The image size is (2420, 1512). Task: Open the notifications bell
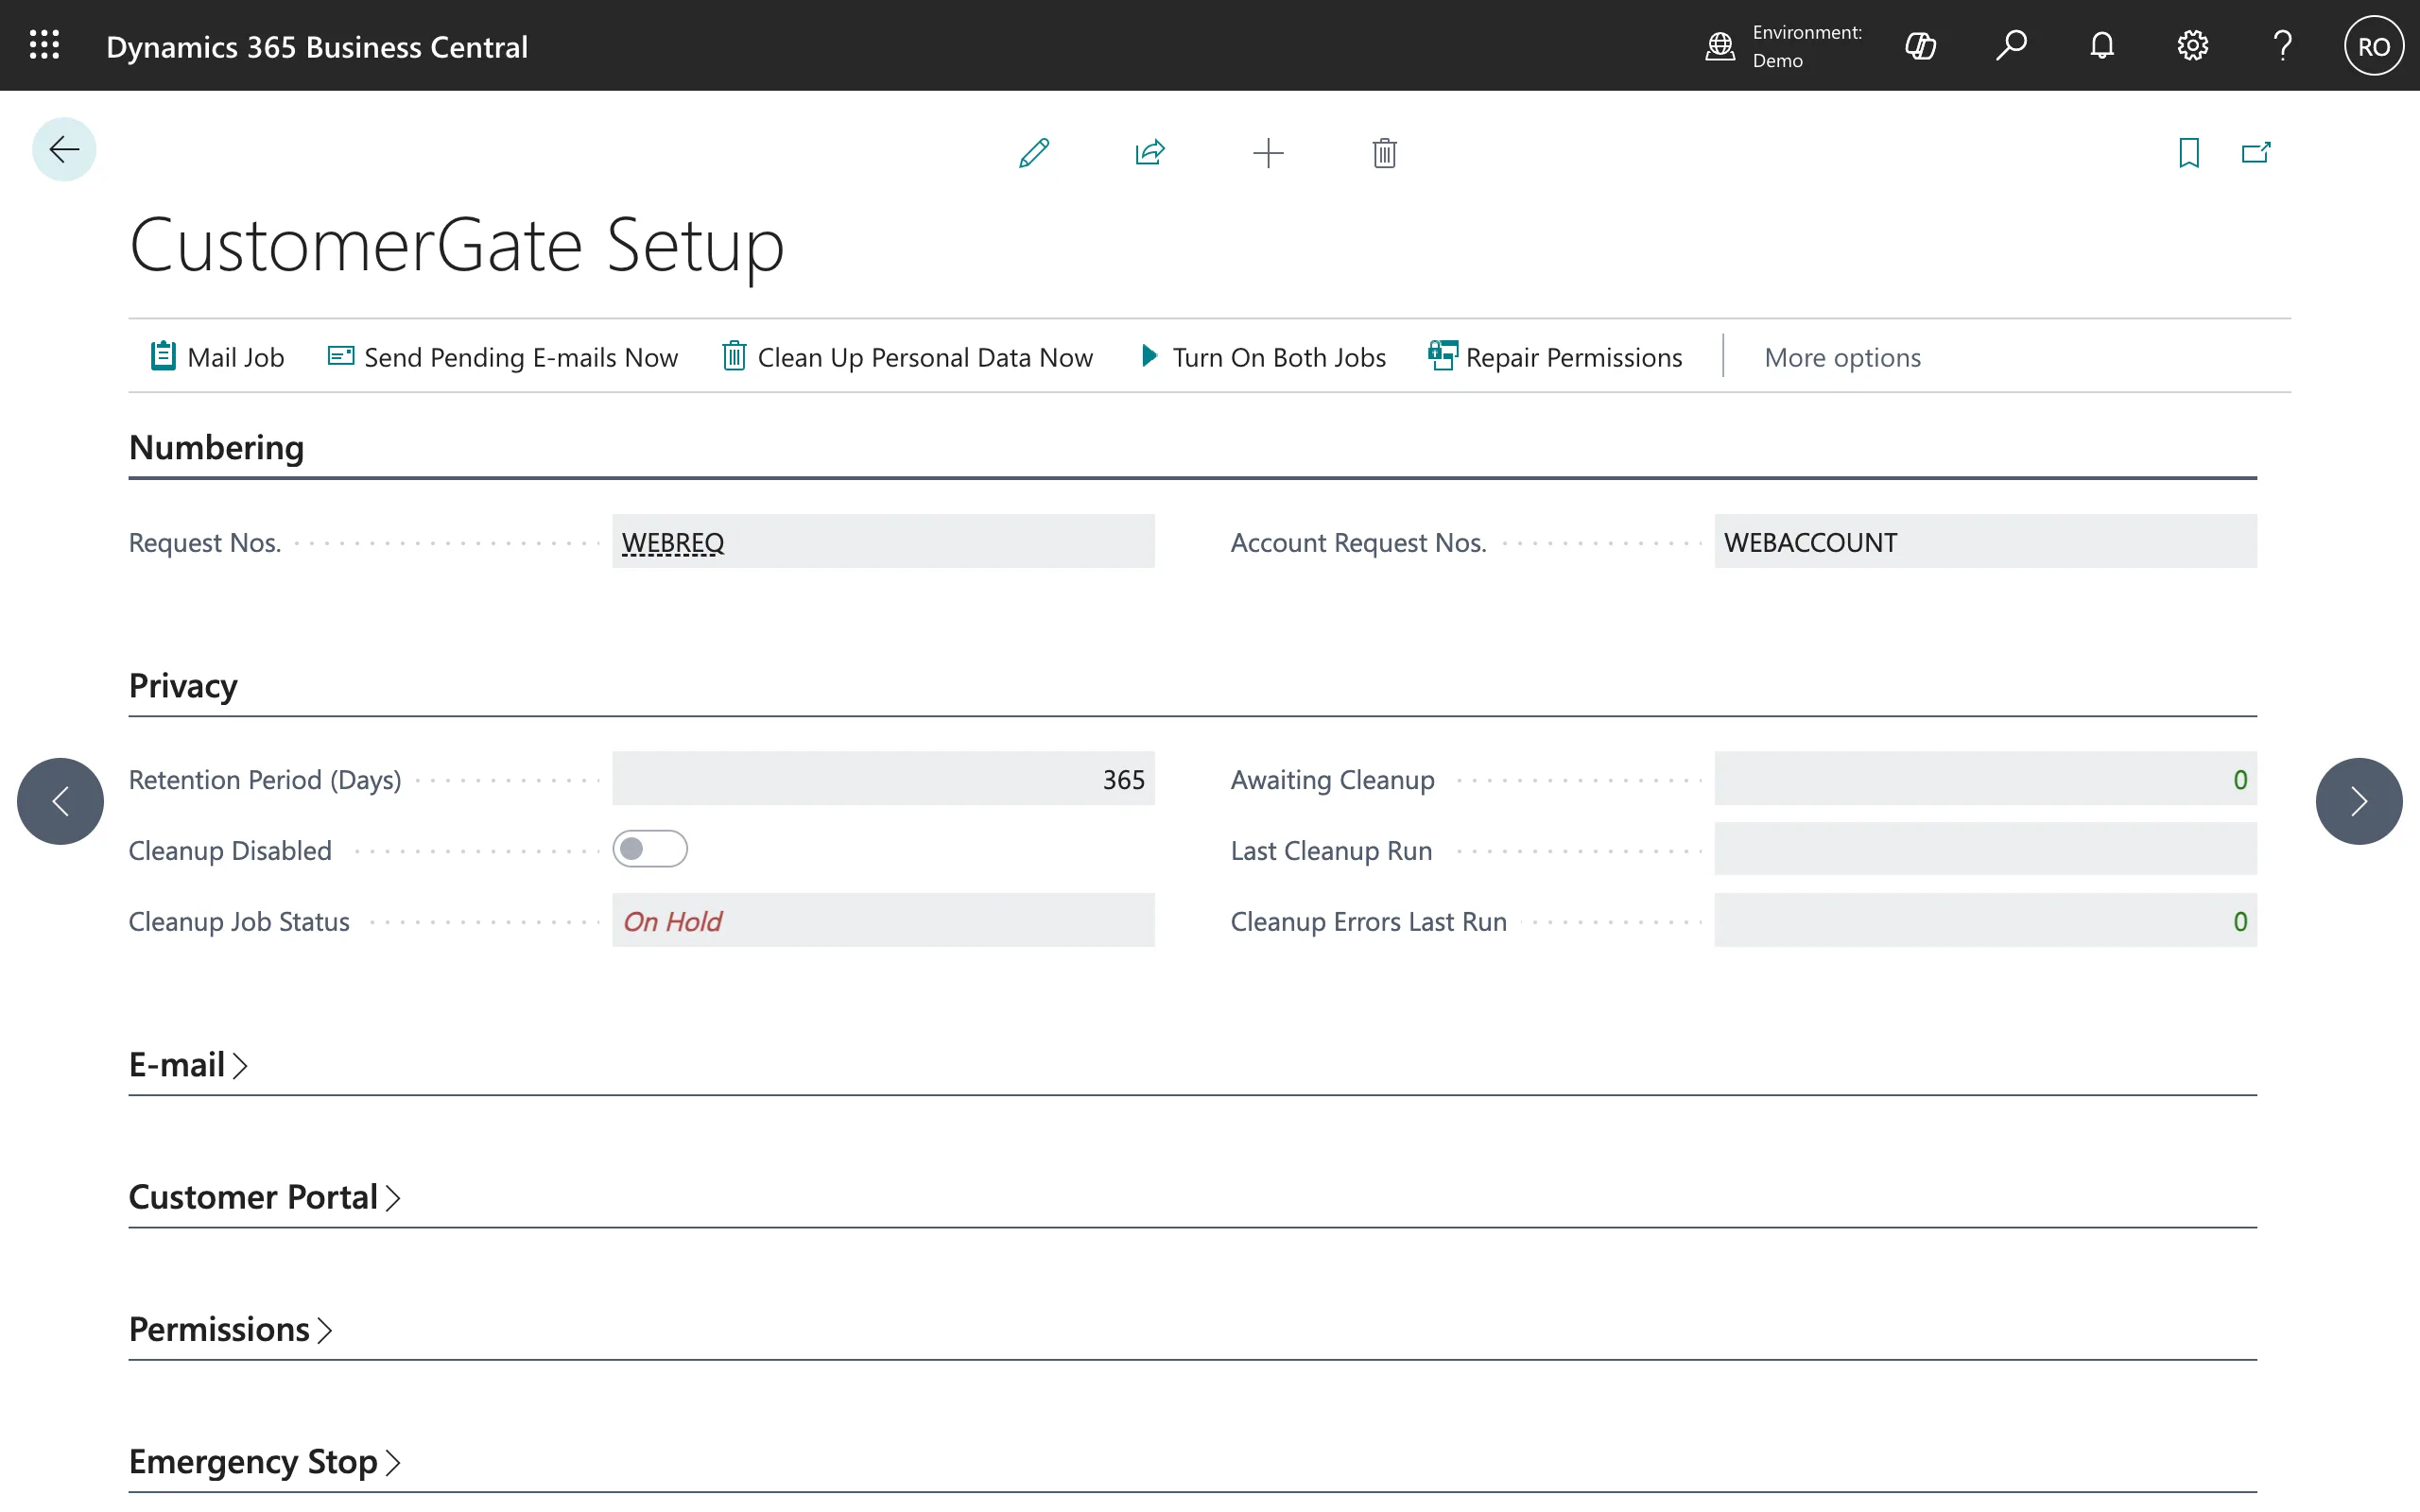pos(2102,46)
